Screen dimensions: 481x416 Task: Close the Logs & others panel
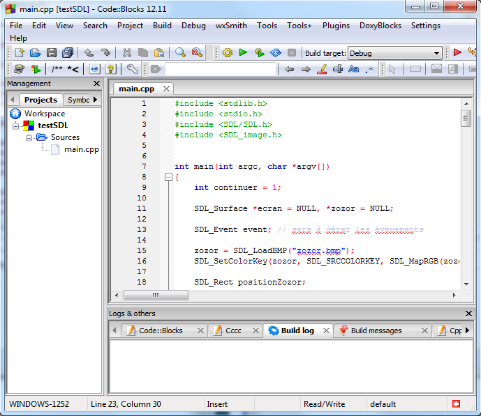[469, 313]
